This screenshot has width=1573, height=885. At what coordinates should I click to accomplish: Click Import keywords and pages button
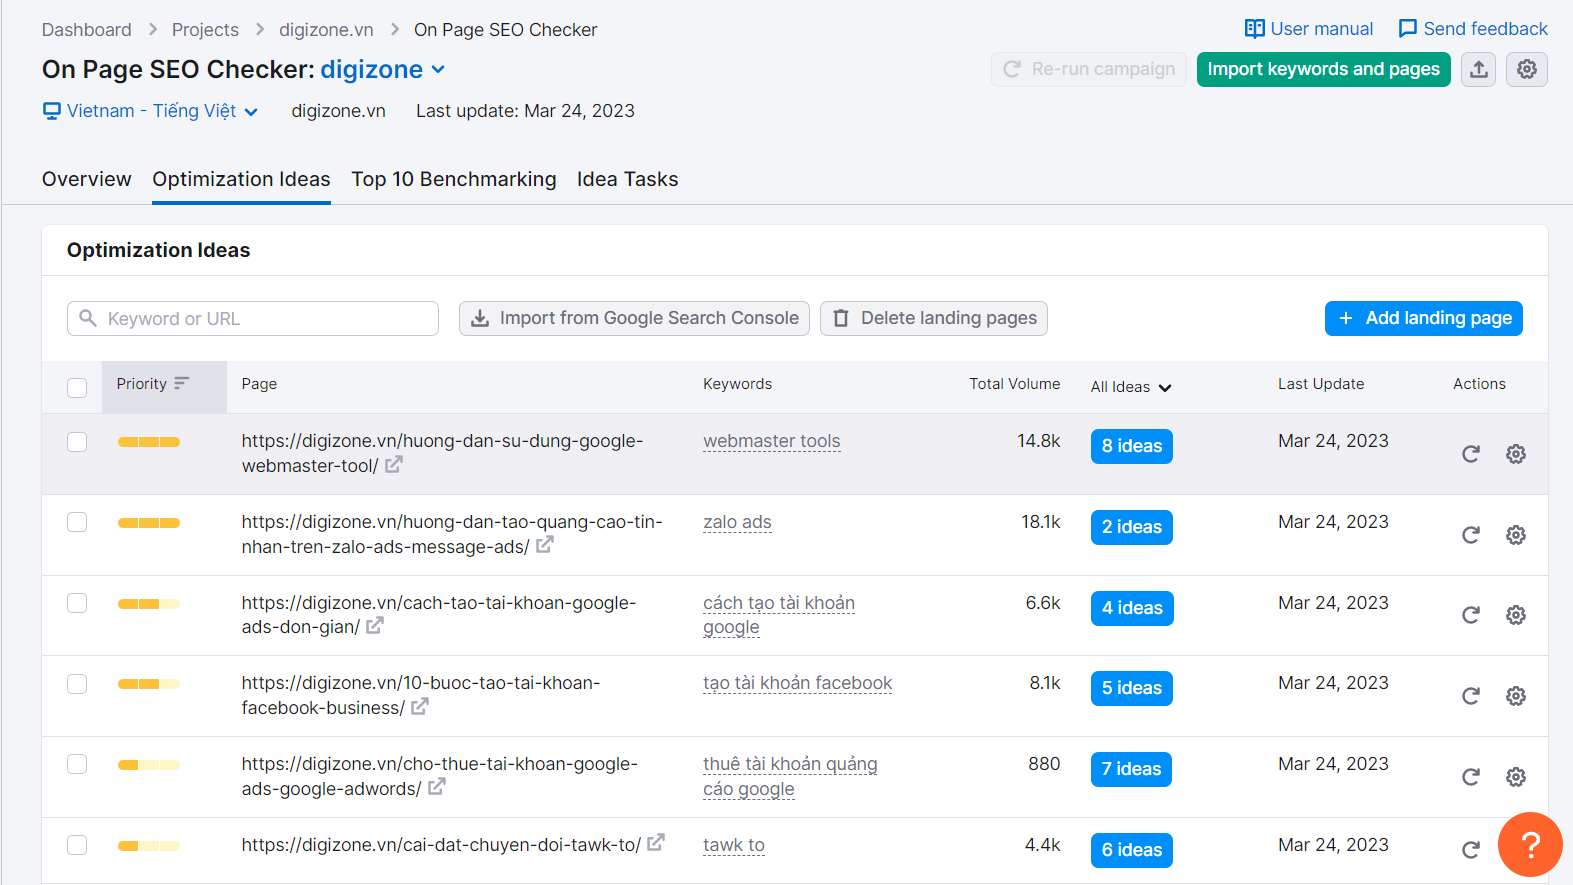[x=1323, y=69]
